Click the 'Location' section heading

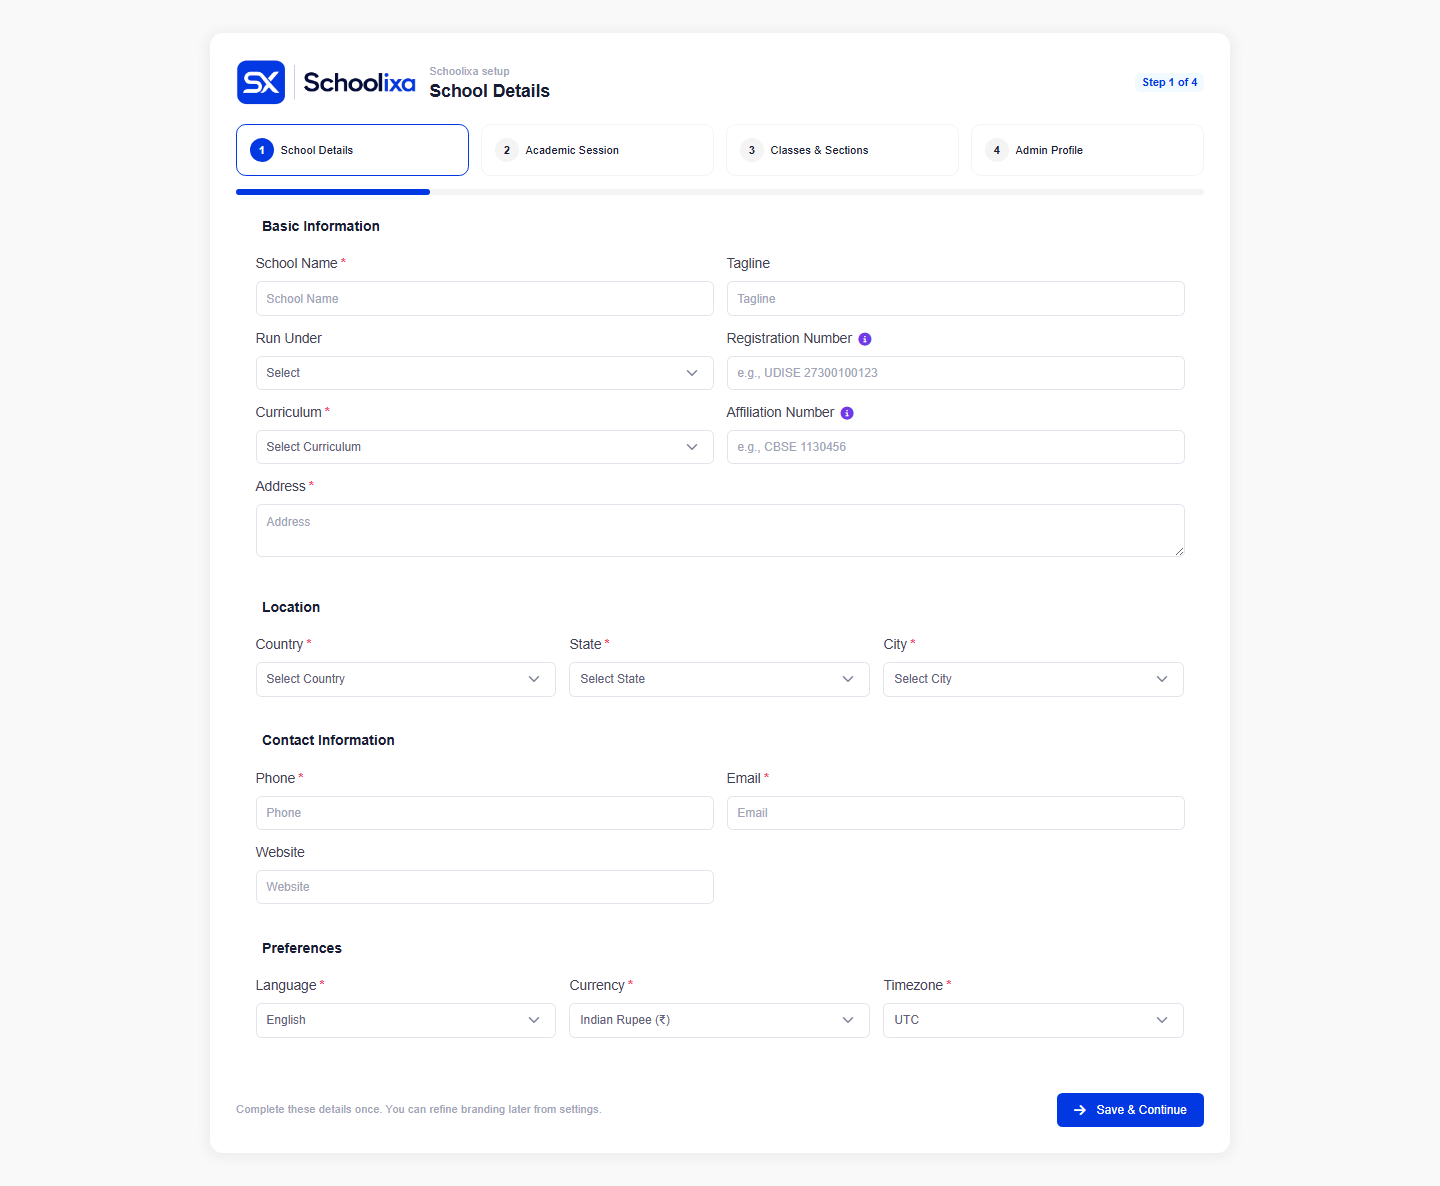[291, 607]
